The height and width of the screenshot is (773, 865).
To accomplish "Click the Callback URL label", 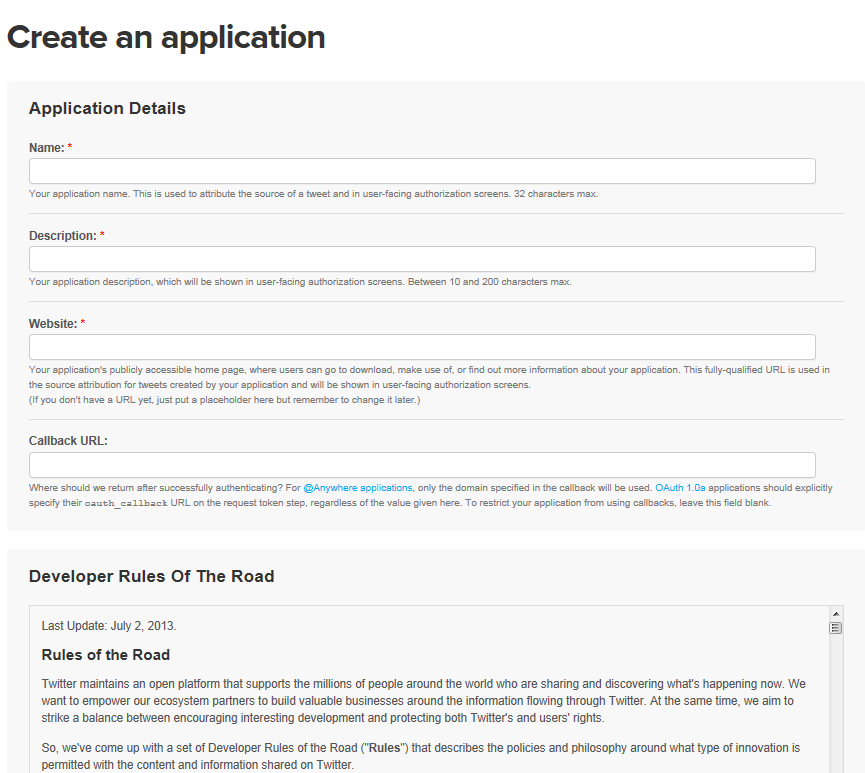I will click(x=68, y=441).
